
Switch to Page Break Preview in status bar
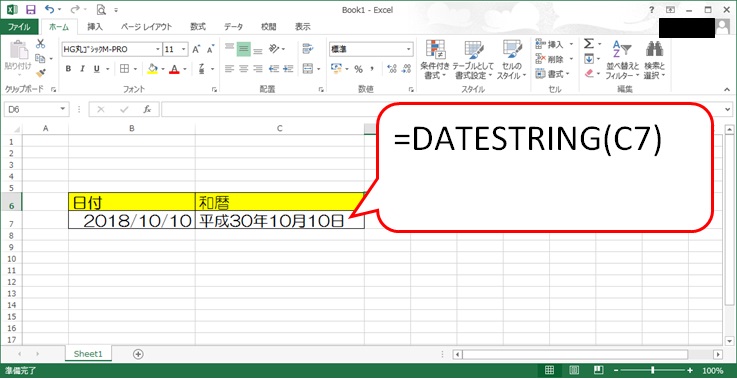coord(598,370)
